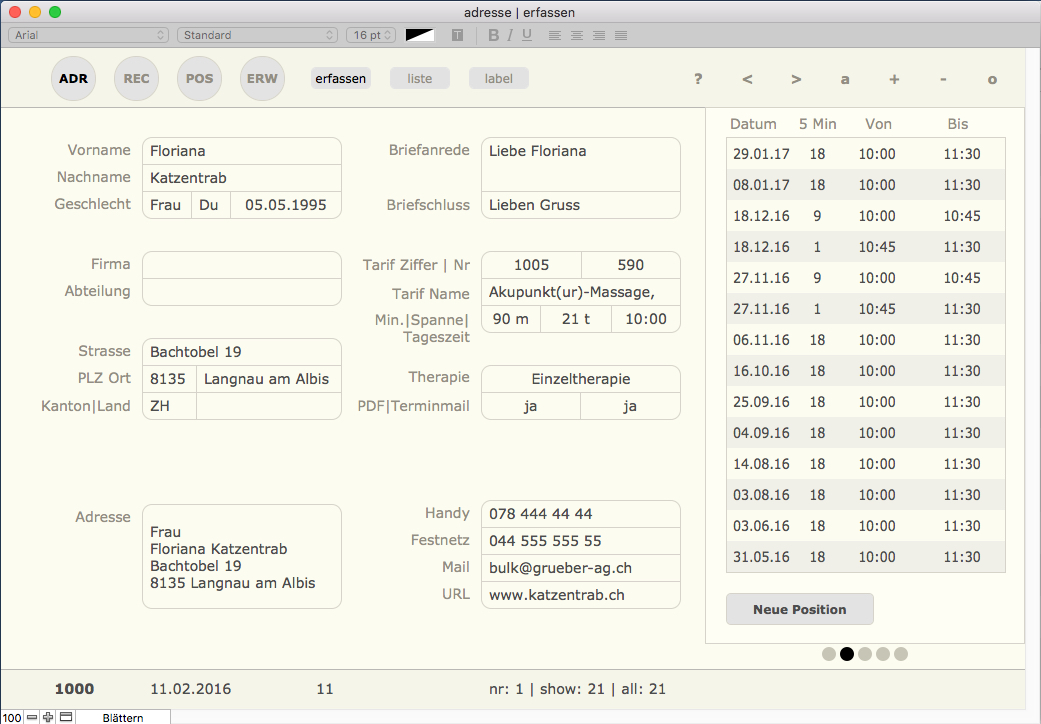Go to previous record with < arrow
Viewport: 1041px width, 724px height.
pos(747,80)
